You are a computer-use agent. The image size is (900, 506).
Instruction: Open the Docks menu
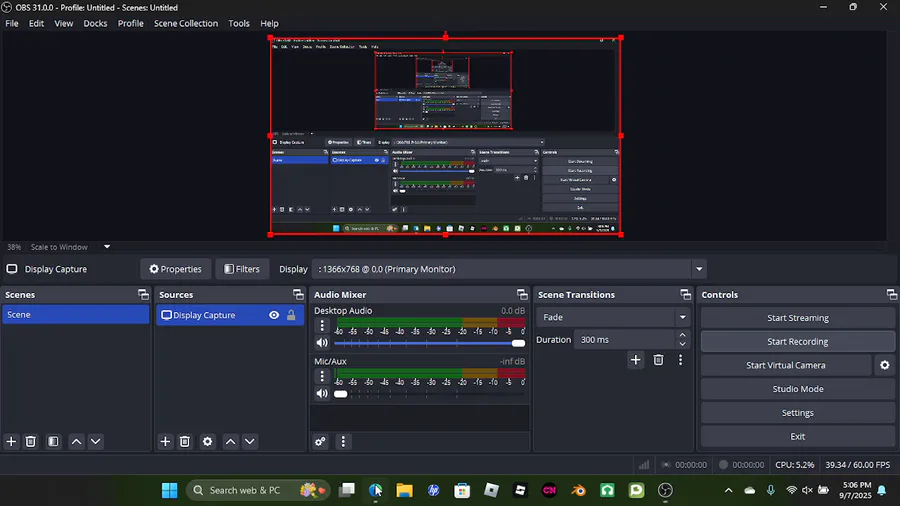(95, 24)
